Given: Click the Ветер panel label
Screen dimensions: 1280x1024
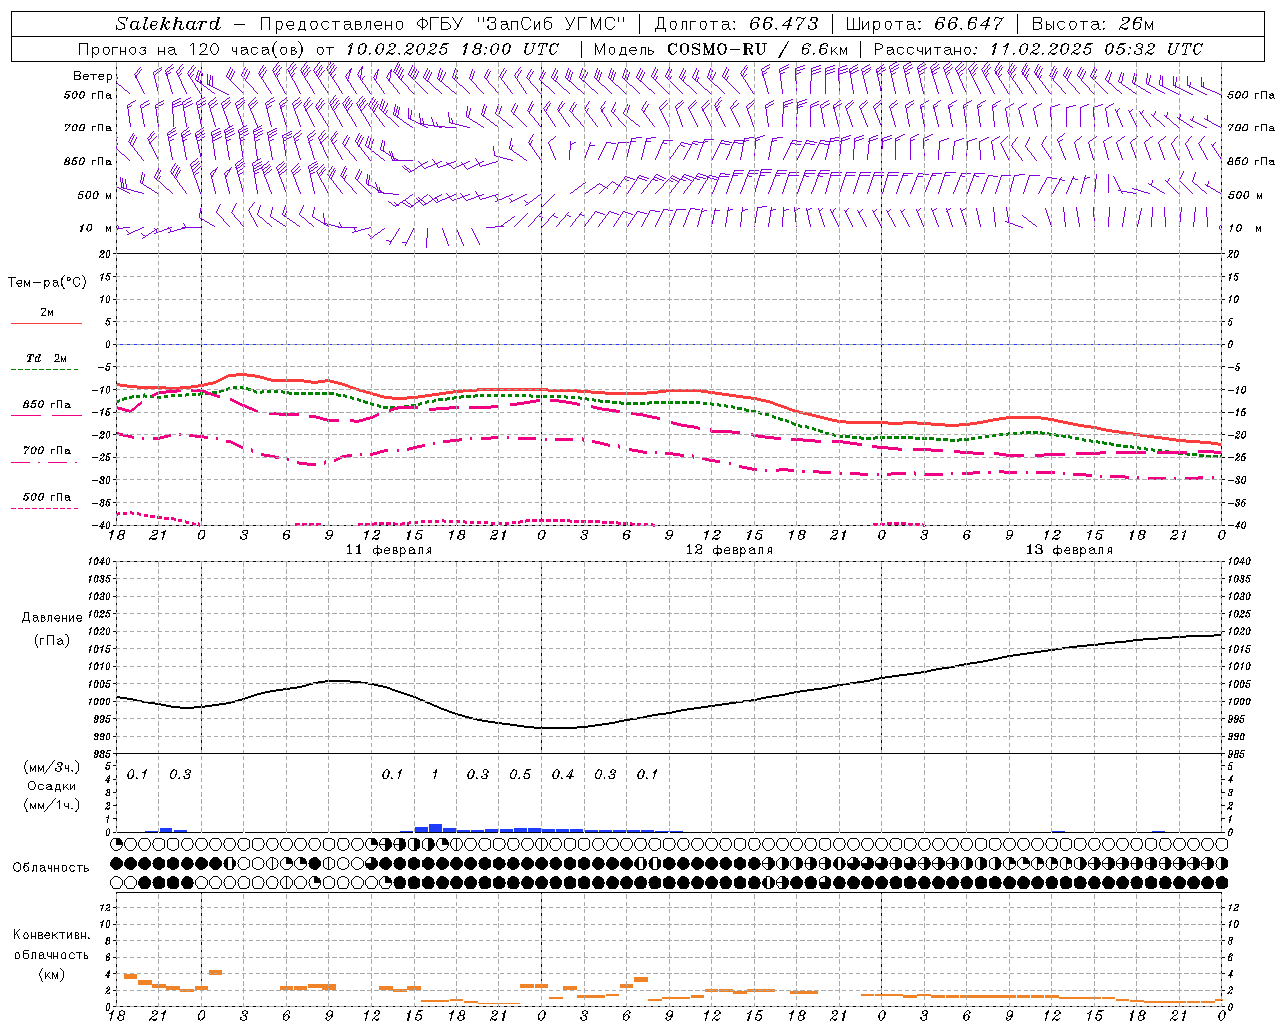Looking at the screenshot, I should pos(92,76).
